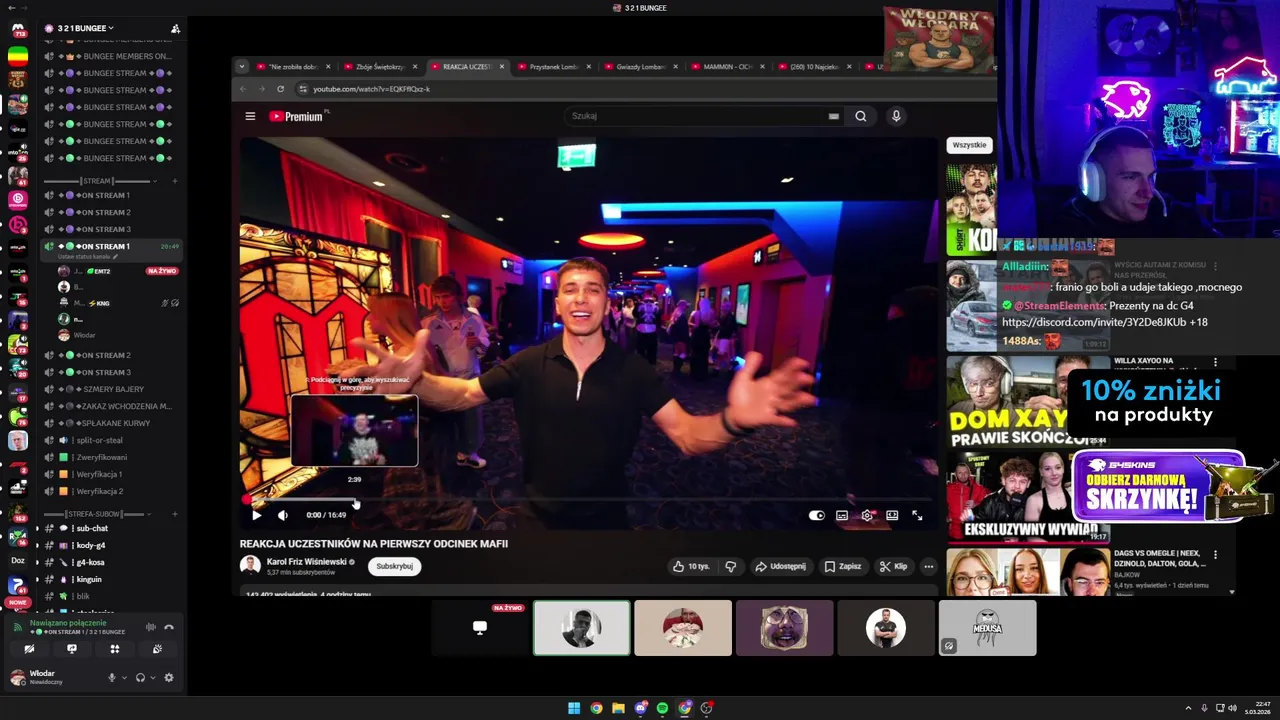The width and height of the screenshot is (1280, 720).
Task: Mute the YouTube player volume icon
Action: (x=282, y=515)
